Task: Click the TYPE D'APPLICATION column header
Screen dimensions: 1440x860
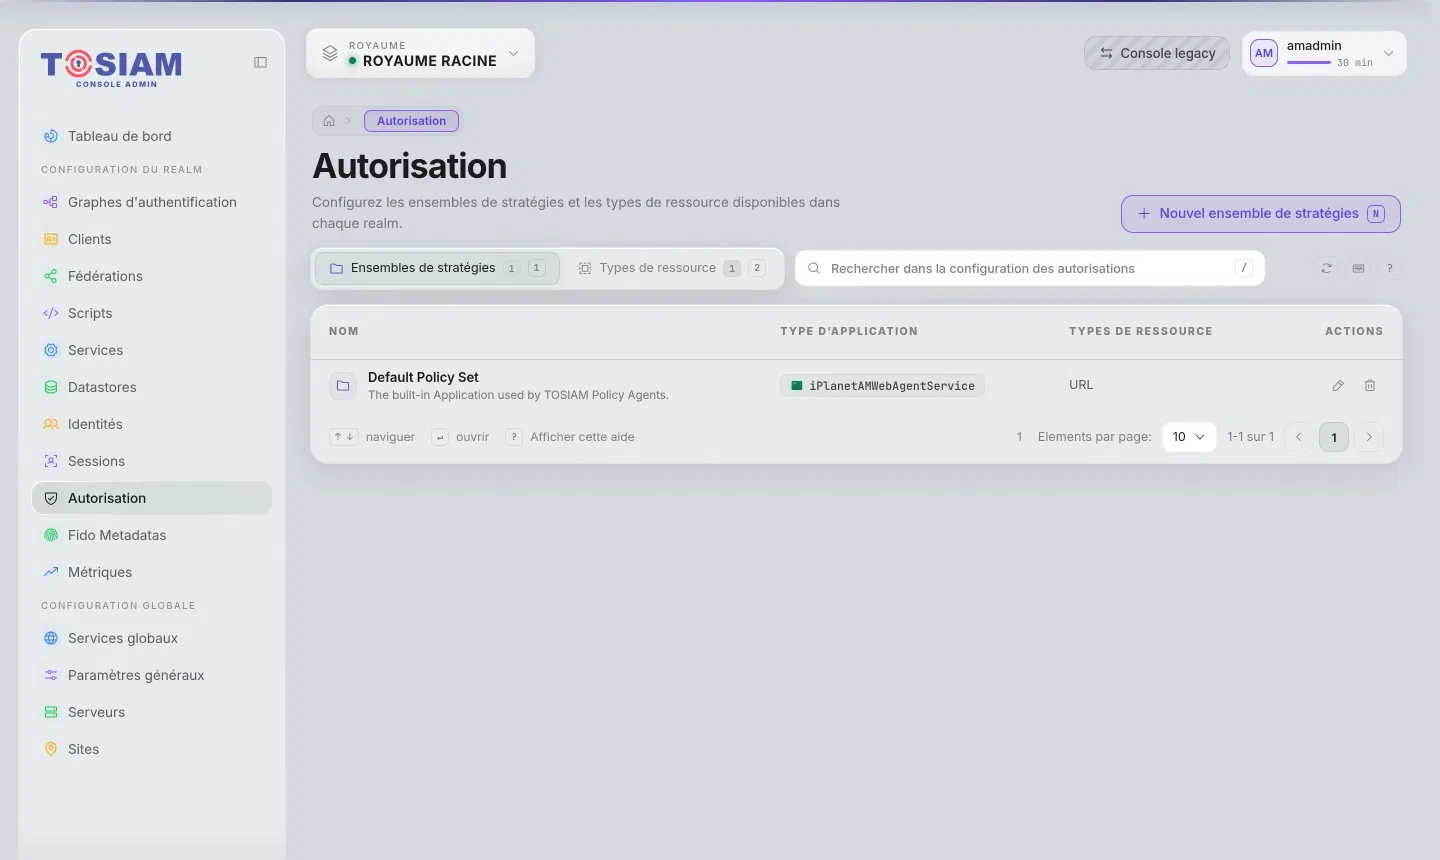Action: point(849,331)
